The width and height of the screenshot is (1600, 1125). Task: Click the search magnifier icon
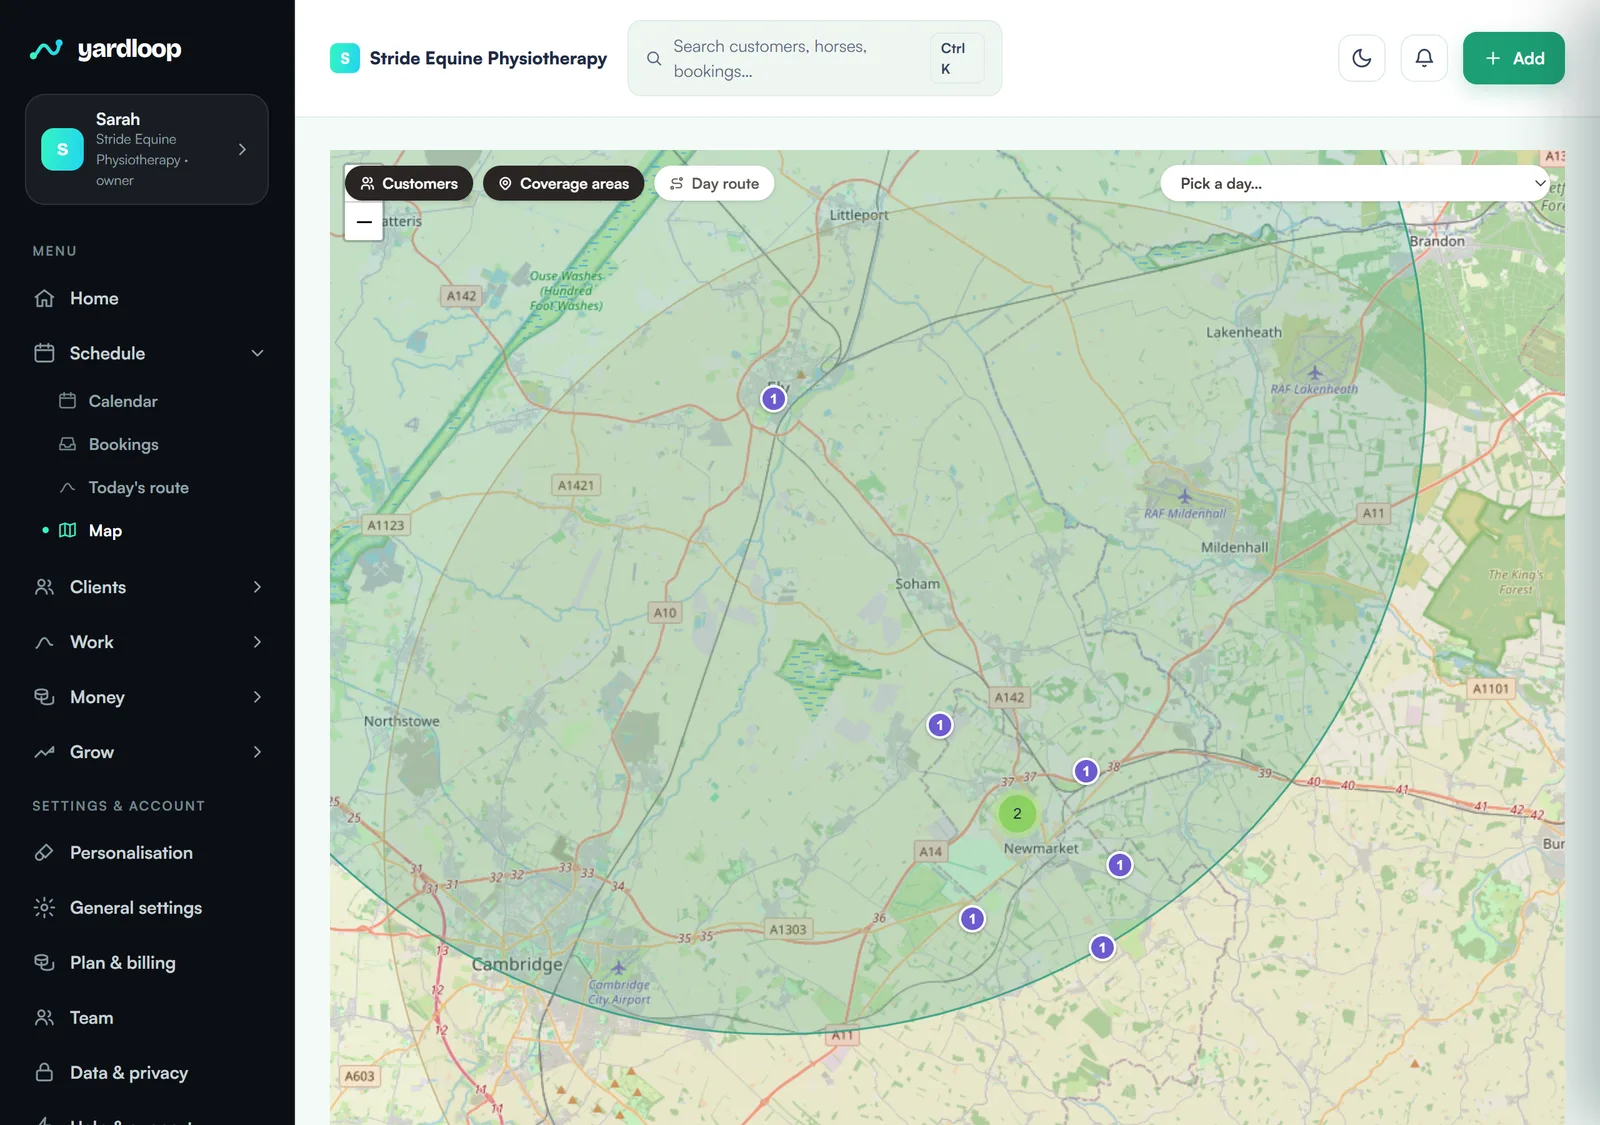[654, 59]
